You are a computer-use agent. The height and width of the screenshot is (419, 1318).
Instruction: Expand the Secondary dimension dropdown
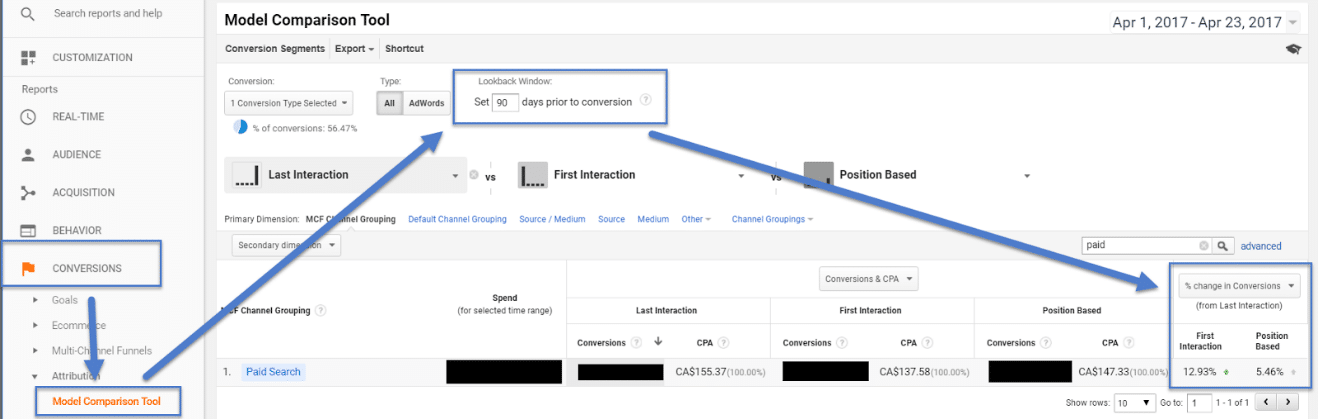tap(286, 245)
